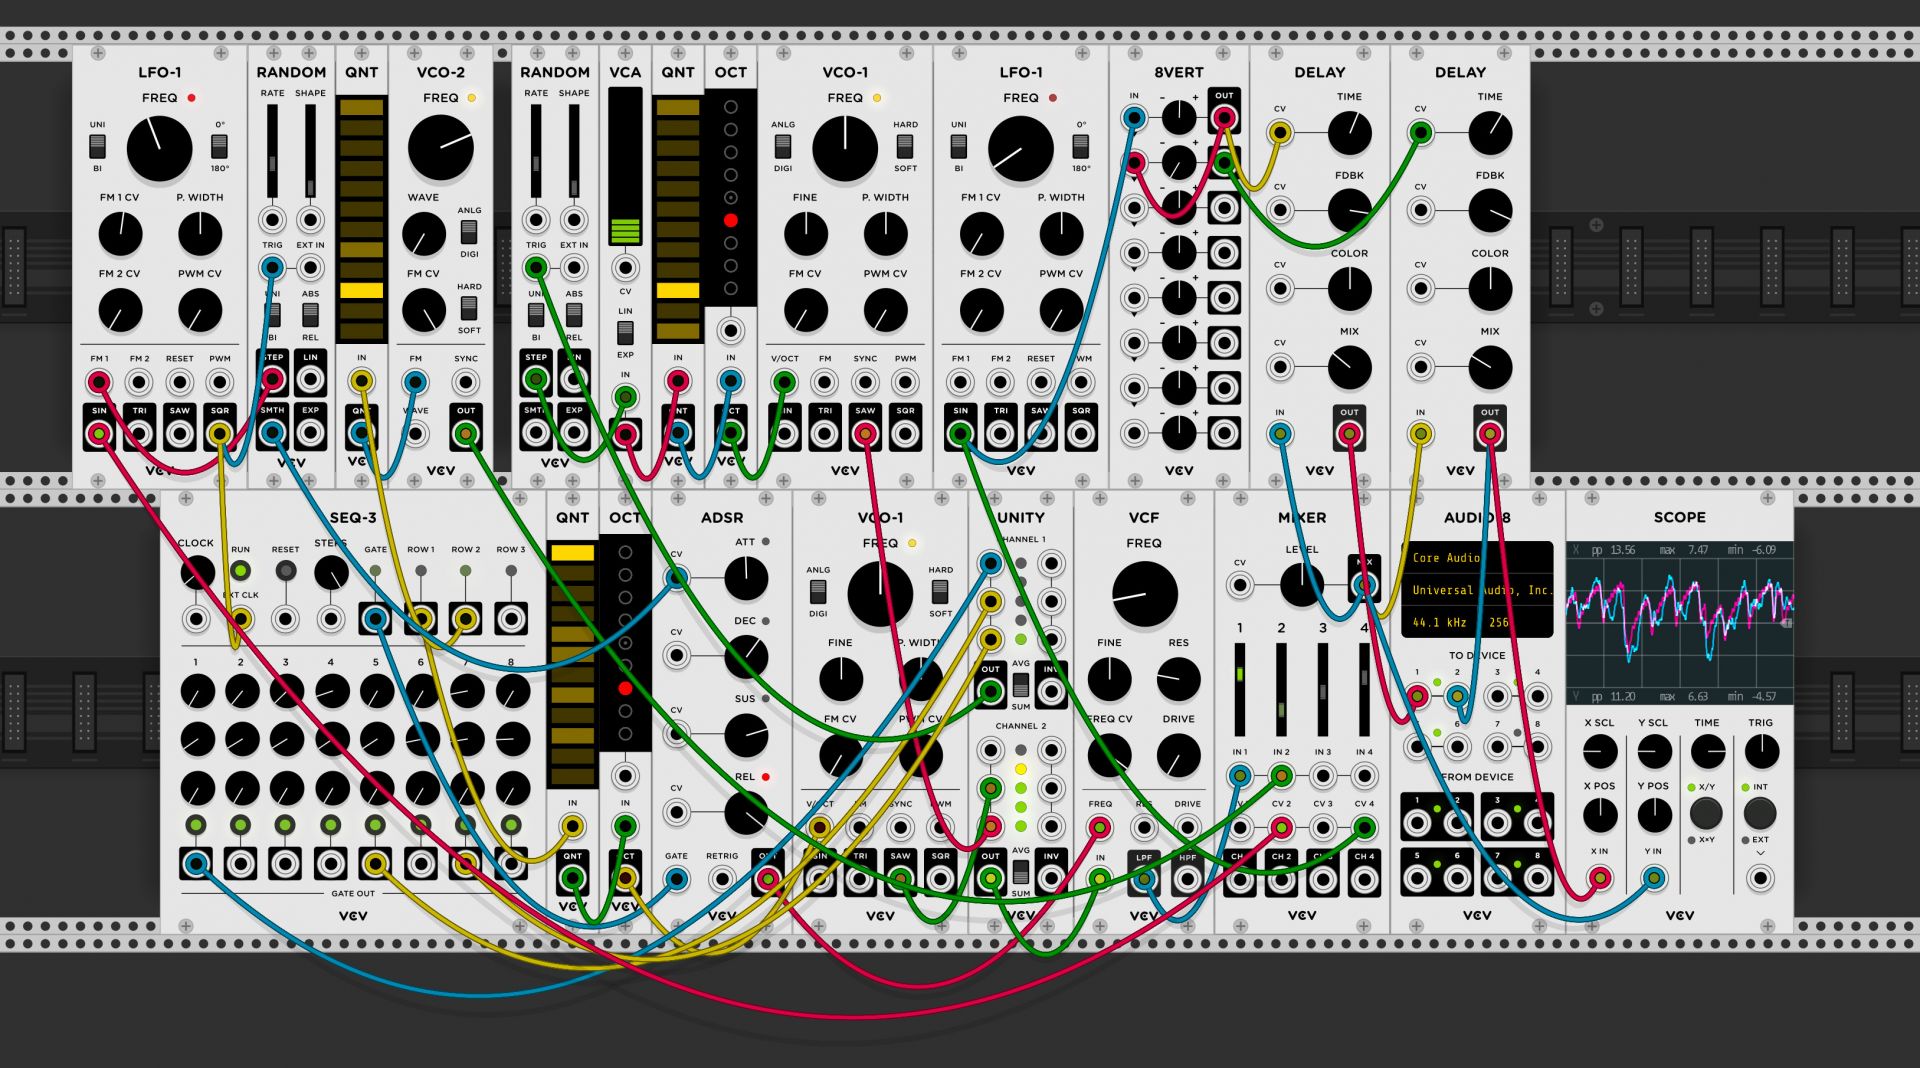The image size is (1920, 1068).
Task: Click the ADSR RETRIG input port
Action: click(721, 879)
